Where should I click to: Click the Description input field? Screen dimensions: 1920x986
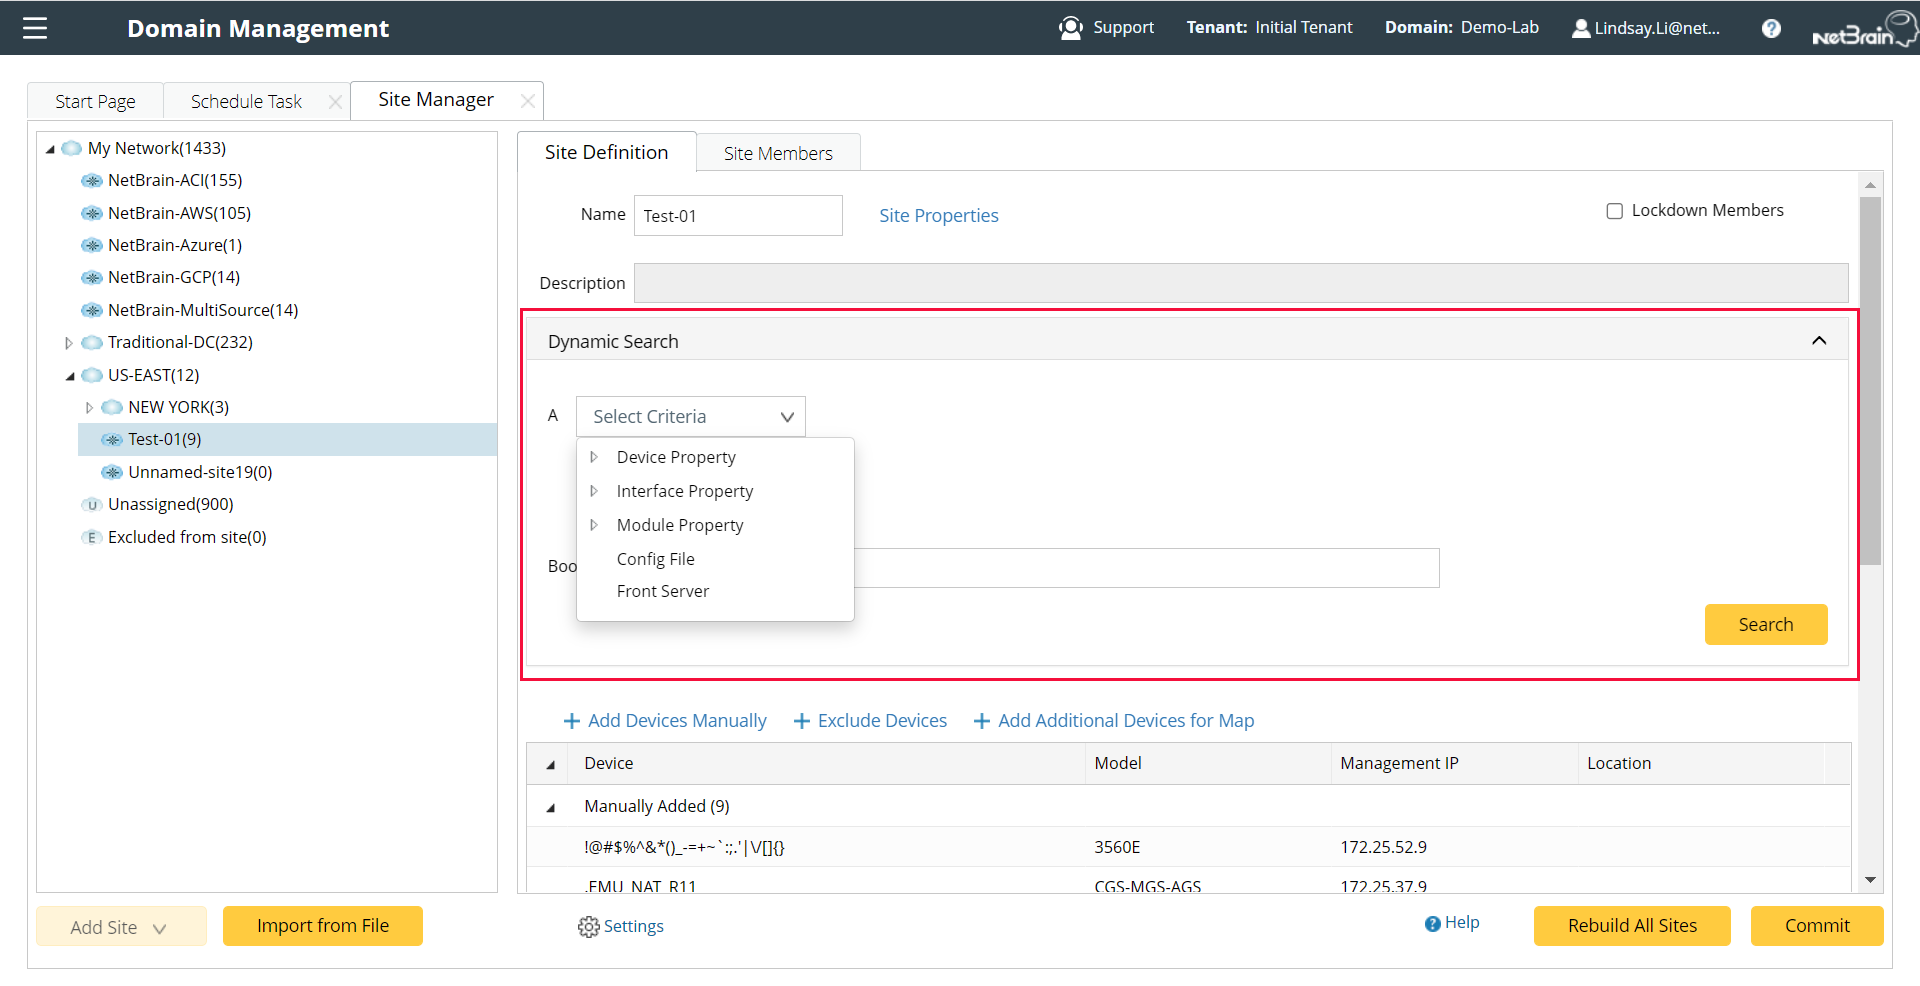(x=1240, y=283)
